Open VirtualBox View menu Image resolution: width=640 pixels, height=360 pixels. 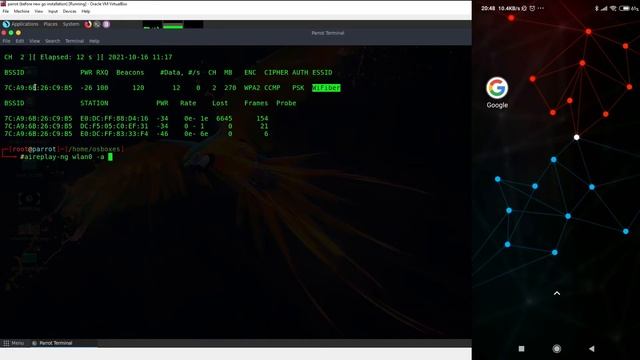pos(38,11)
